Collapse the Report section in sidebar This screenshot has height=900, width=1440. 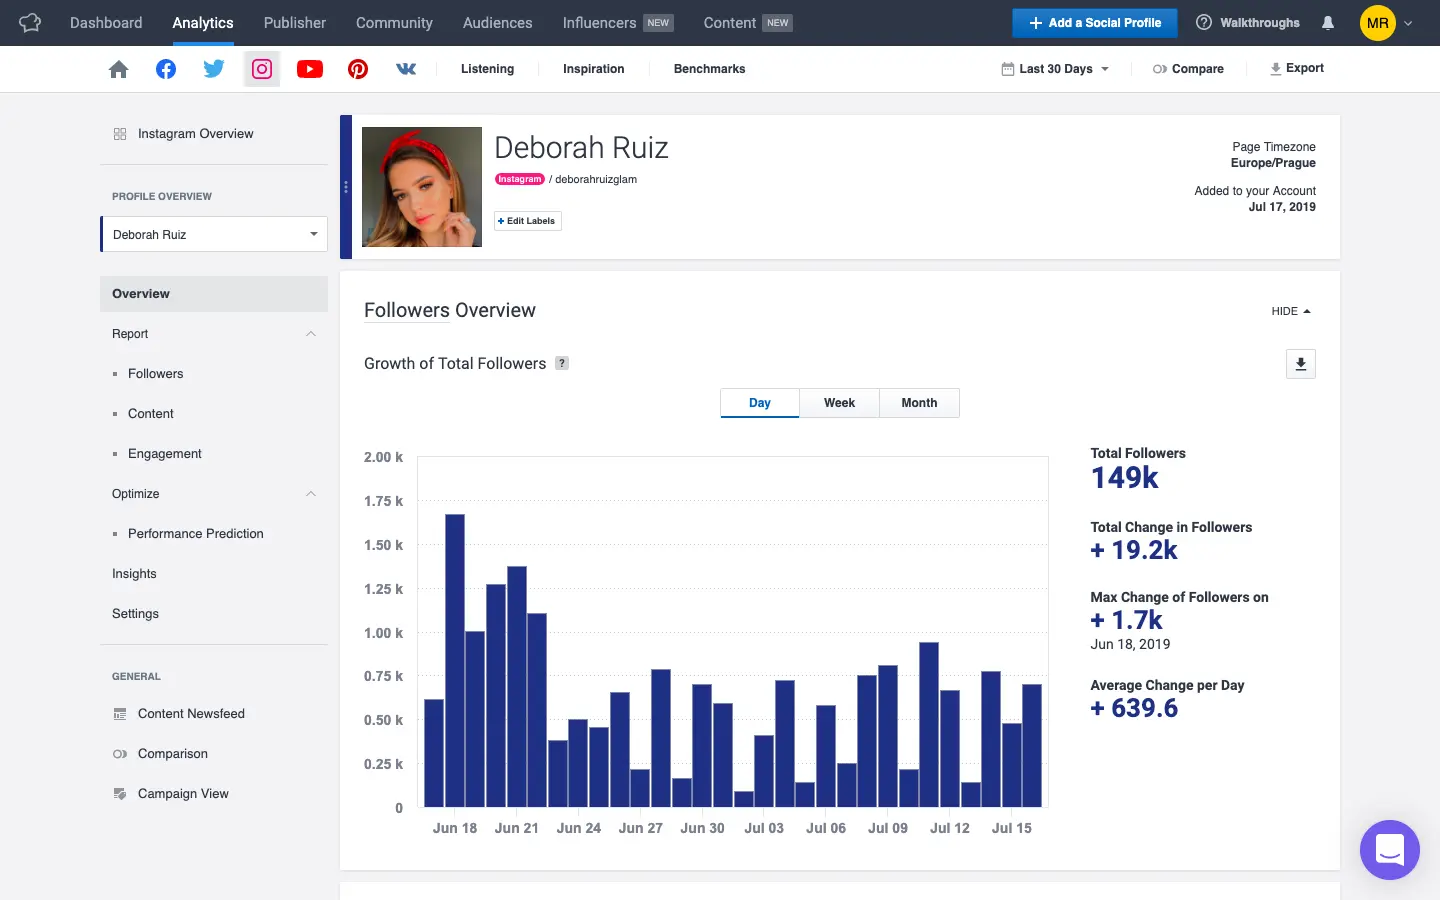[311, 334]
